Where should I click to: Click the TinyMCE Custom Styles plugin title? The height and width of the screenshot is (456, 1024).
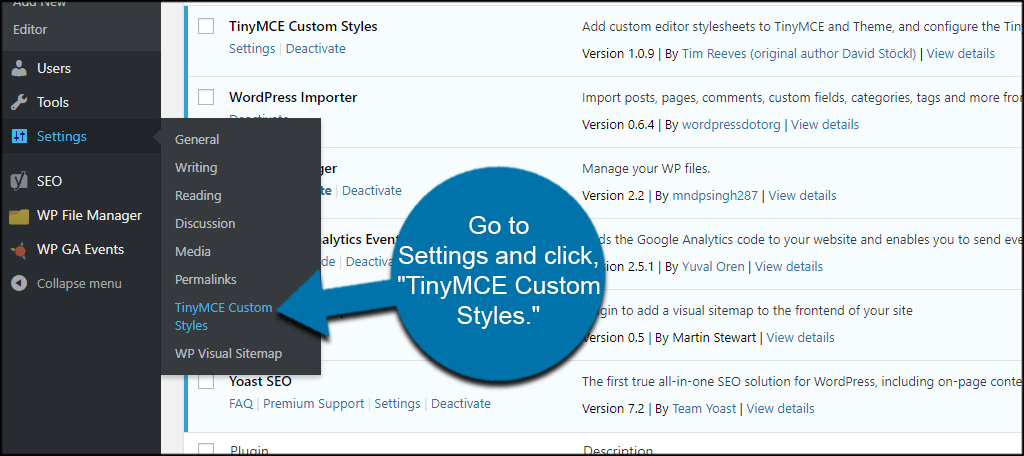tap(303, 26)
